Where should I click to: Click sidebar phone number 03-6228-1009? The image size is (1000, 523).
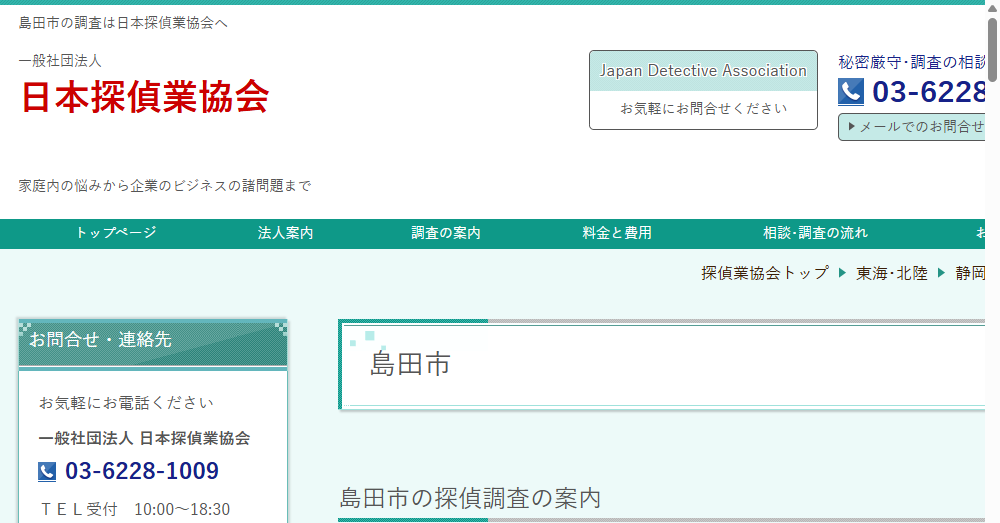[x=142, y=471]
